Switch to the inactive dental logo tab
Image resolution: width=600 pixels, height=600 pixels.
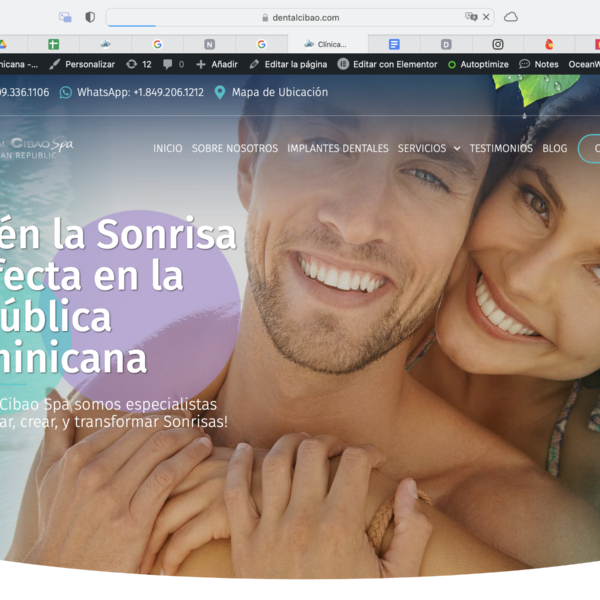click(105, 44)
